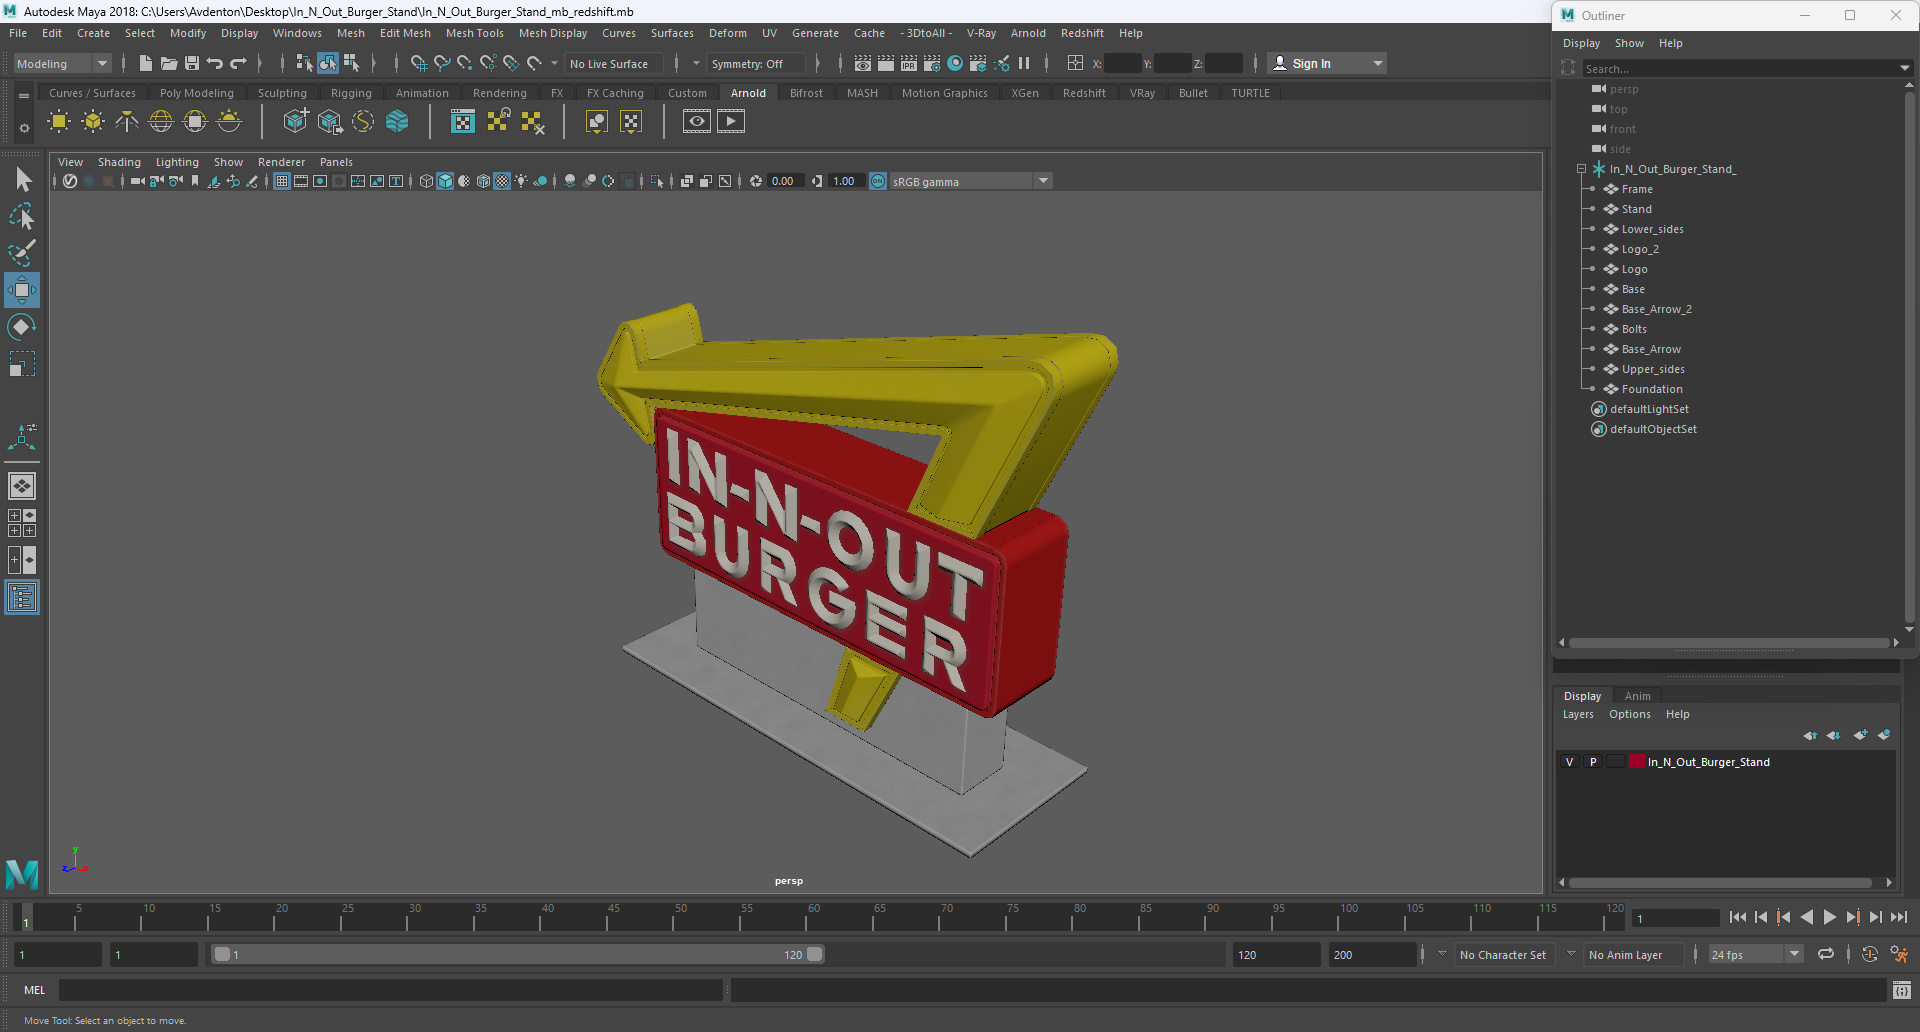Open the Layers menu in layer editor
The width and height of the screenshot is (1920, 1032).
click(x=1578, y=714)
